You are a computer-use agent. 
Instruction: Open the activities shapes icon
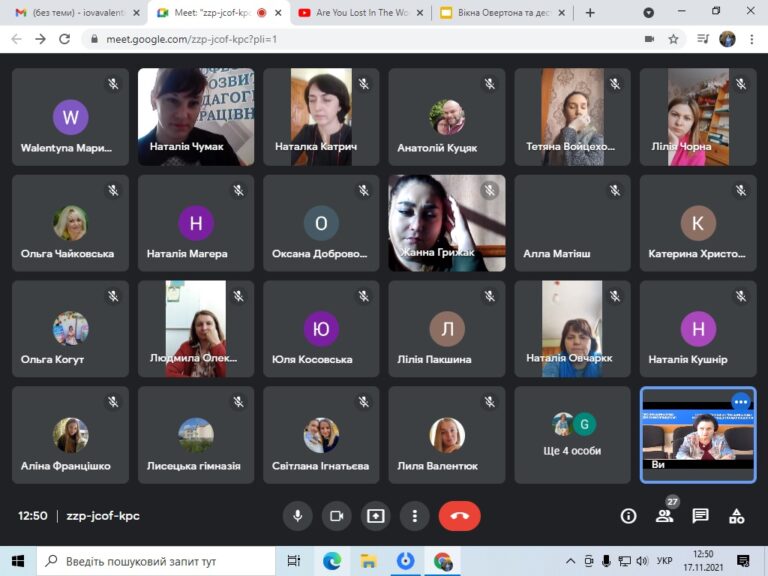737,516
